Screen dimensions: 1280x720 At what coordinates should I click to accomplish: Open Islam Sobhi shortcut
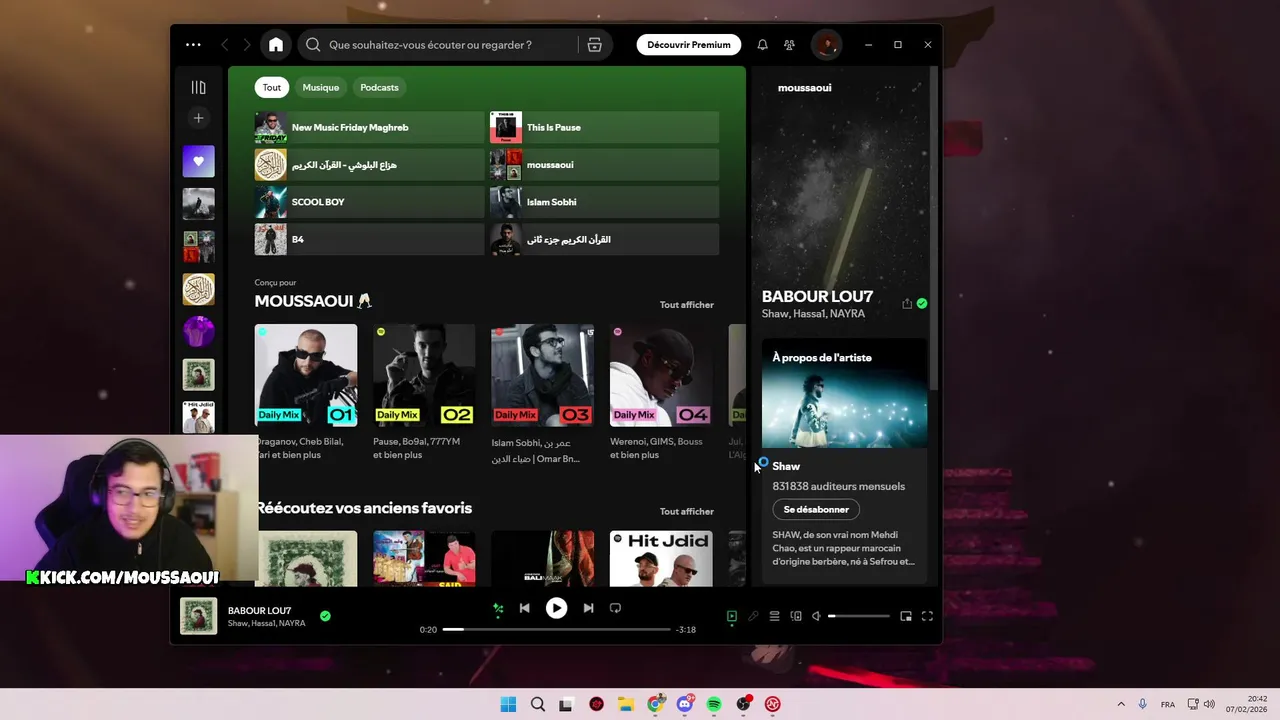[x=604, y=202]
